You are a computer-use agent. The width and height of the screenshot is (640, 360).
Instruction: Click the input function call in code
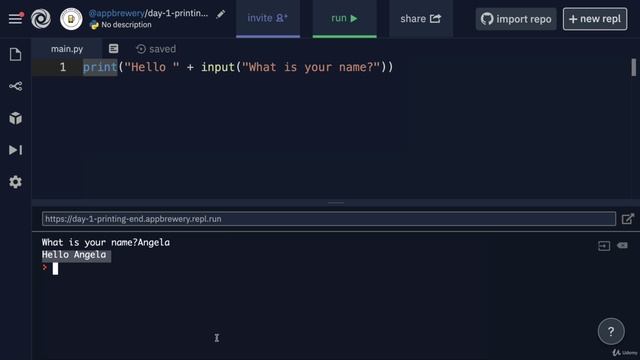(x=218, y=67)
